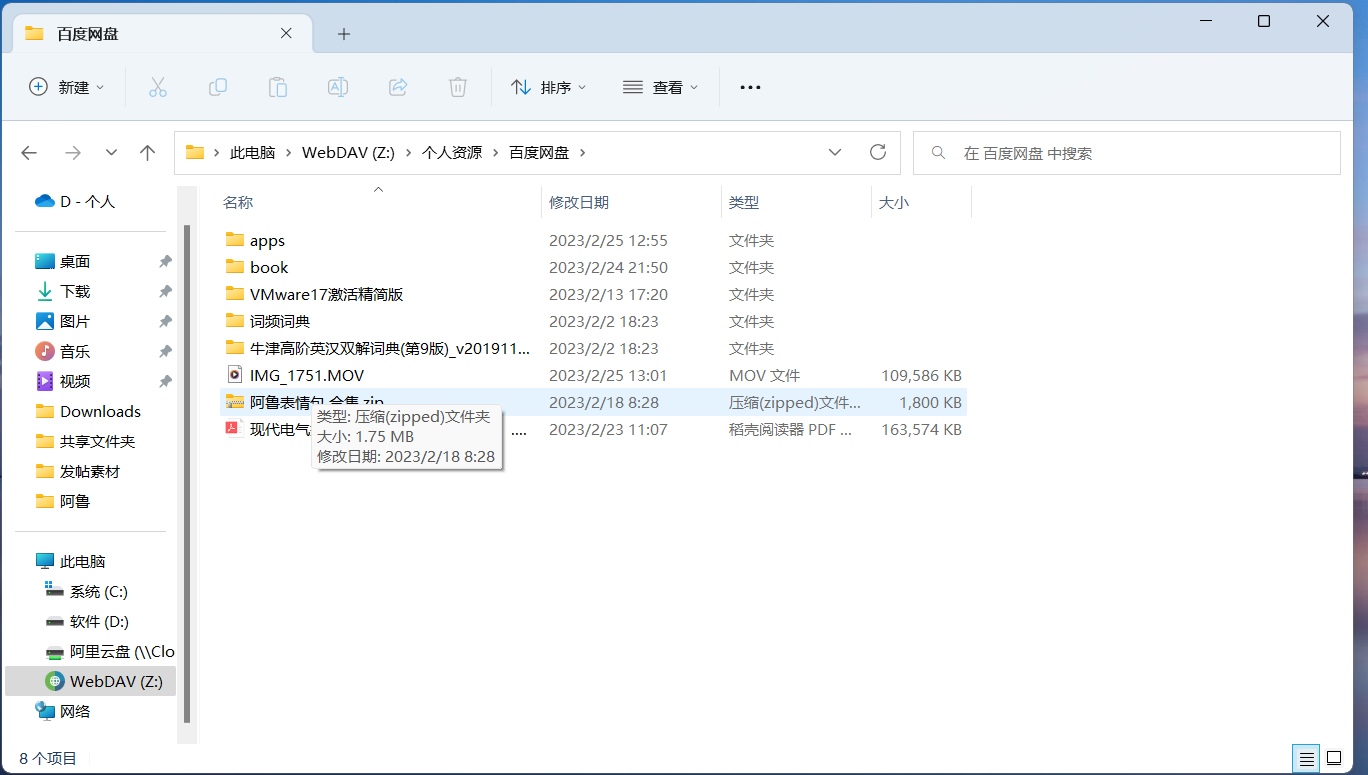Screen dimensions: 1368x775
Task: Select 阿里云盘 network drive in sidebar
Action: (108, 651)
